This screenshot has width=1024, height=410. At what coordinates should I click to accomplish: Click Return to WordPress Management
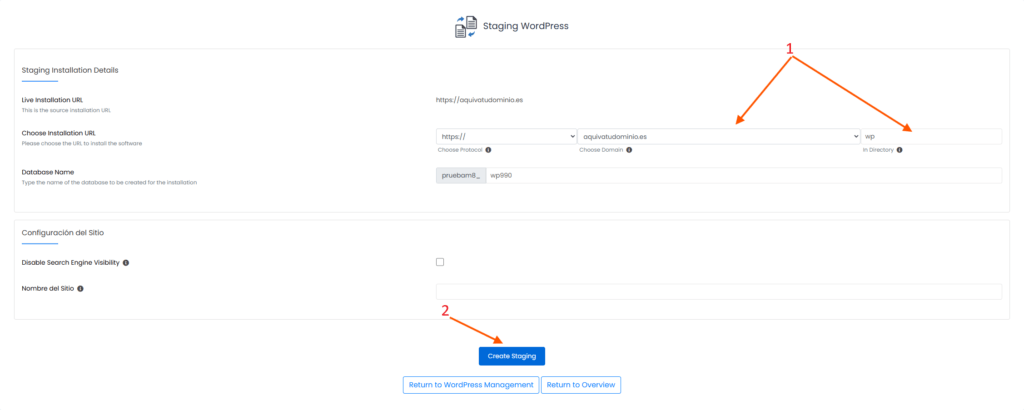click(x=471, y=385)
